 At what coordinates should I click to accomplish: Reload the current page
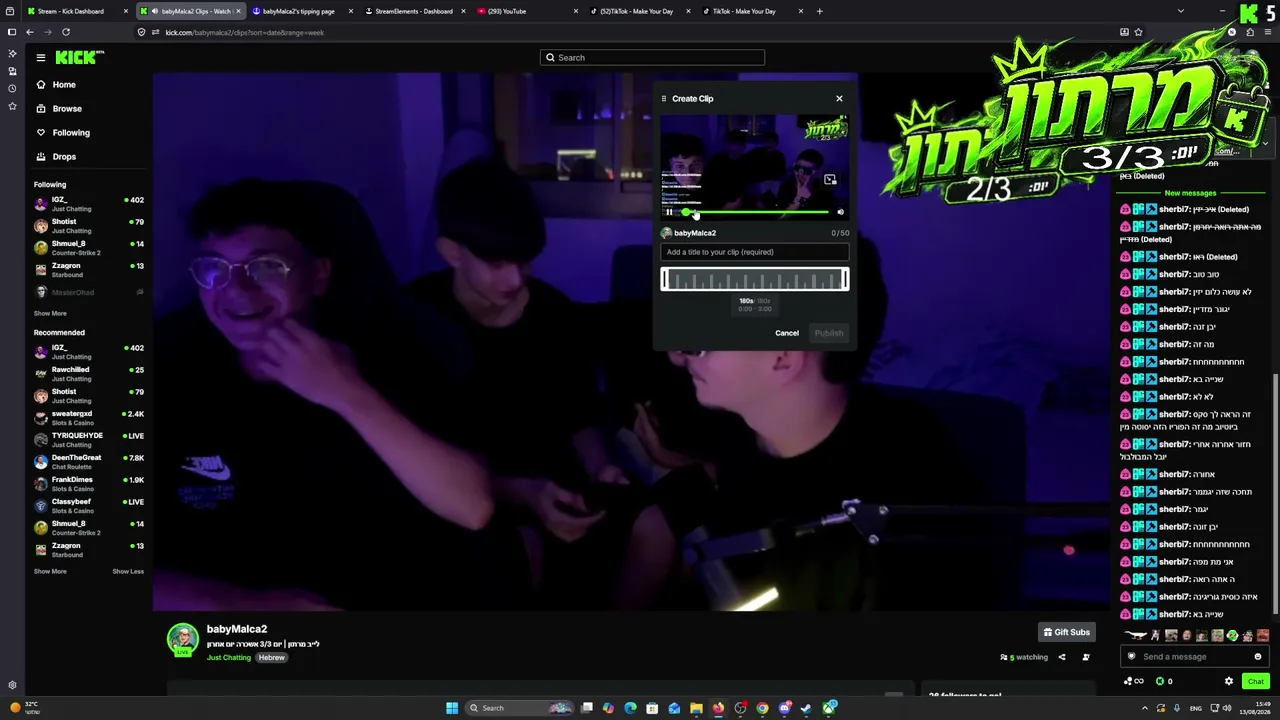66,32
